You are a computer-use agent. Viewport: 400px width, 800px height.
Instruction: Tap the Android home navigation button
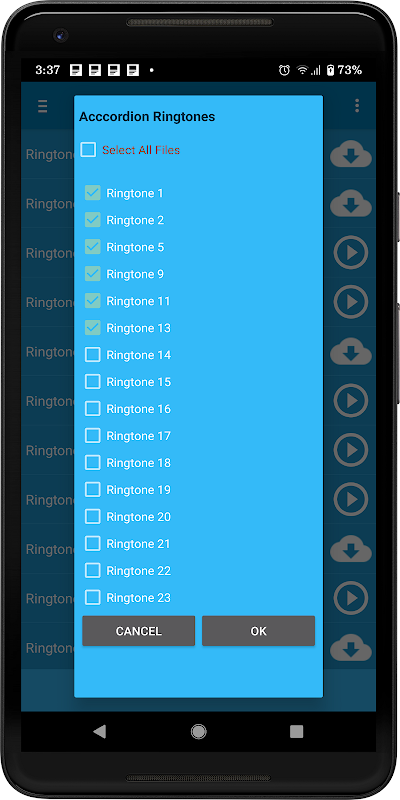tap(198, 731)
